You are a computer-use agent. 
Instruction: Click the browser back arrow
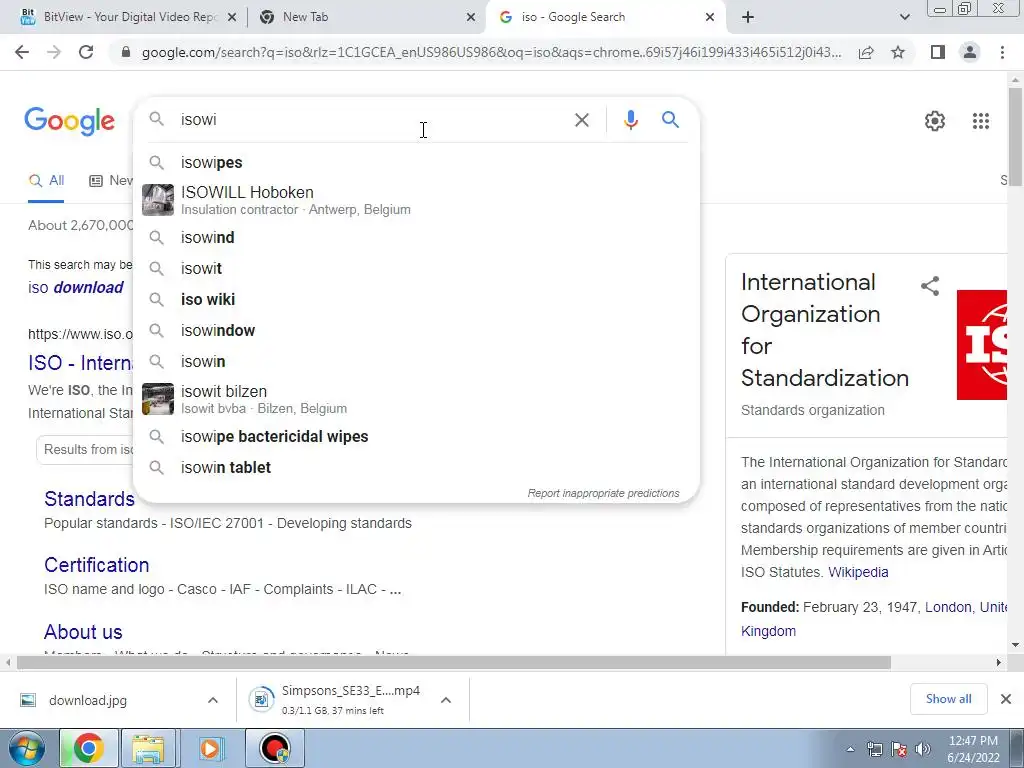22,52
